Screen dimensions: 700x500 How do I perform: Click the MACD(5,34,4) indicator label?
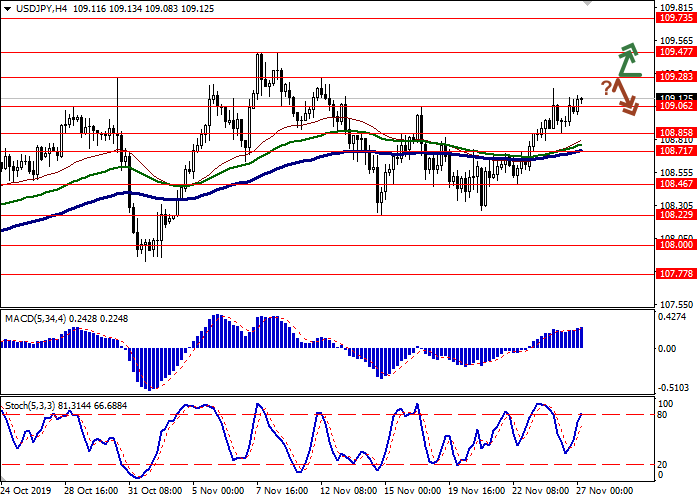(34, 318)
